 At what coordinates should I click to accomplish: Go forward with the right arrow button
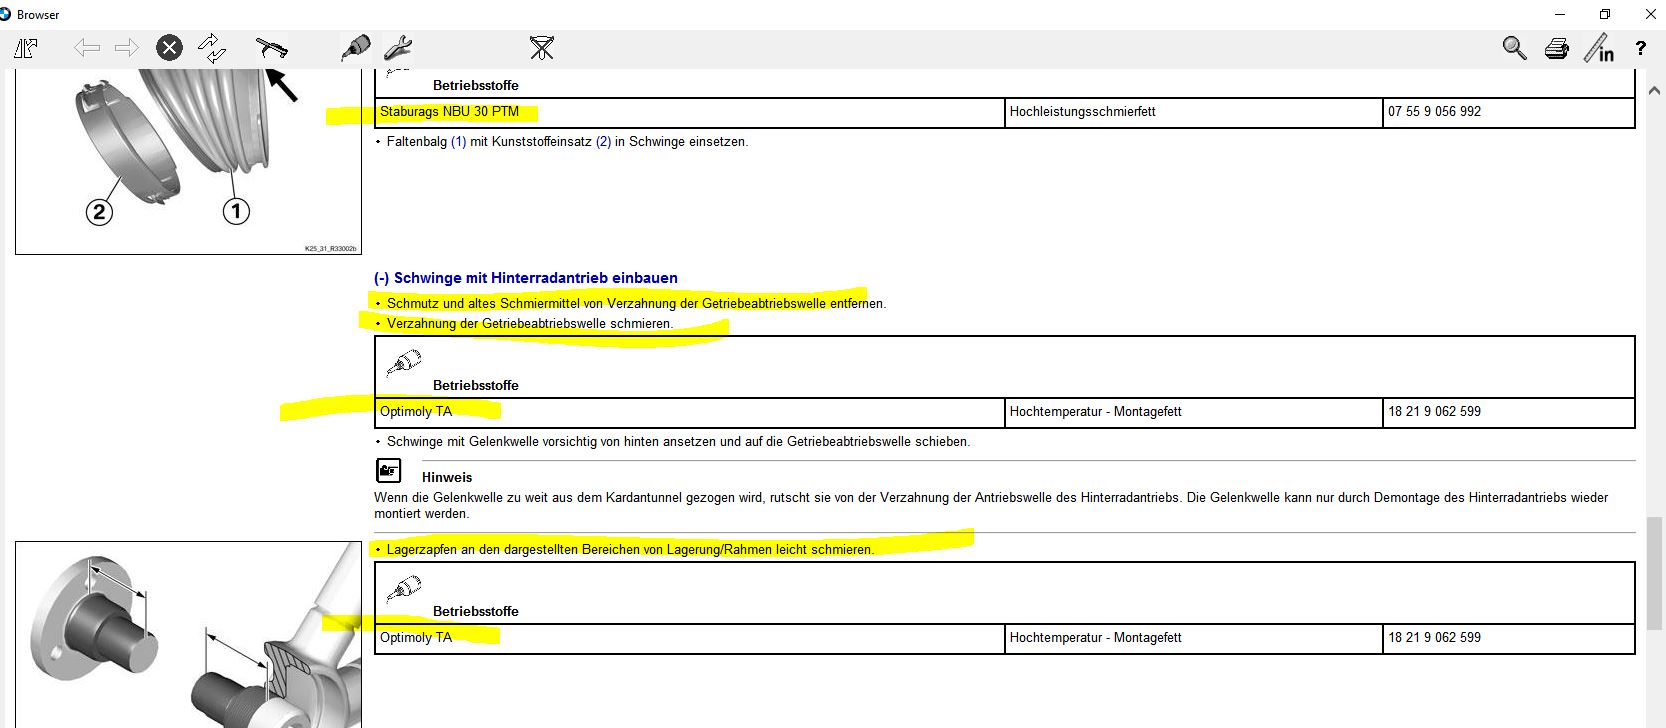coord(127,48)
